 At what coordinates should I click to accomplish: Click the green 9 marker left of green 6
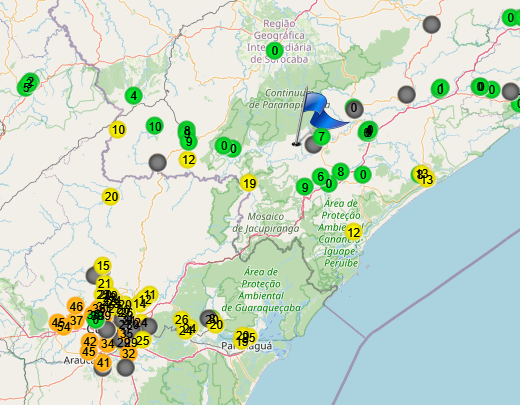pyautogui.click(x=305, y=187)
